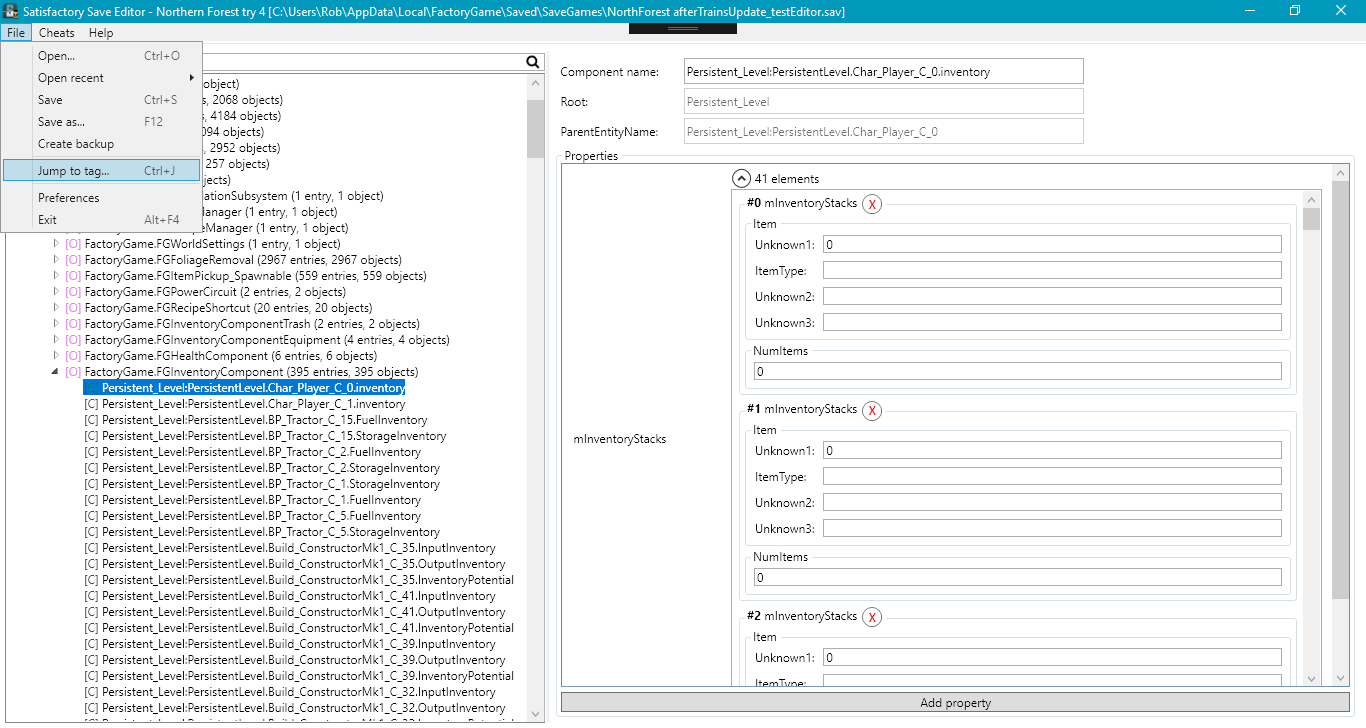Click Unknown1 field of stack #1
The height and width of the screenshot is (728, 1366).
(x=1052, y=450)
